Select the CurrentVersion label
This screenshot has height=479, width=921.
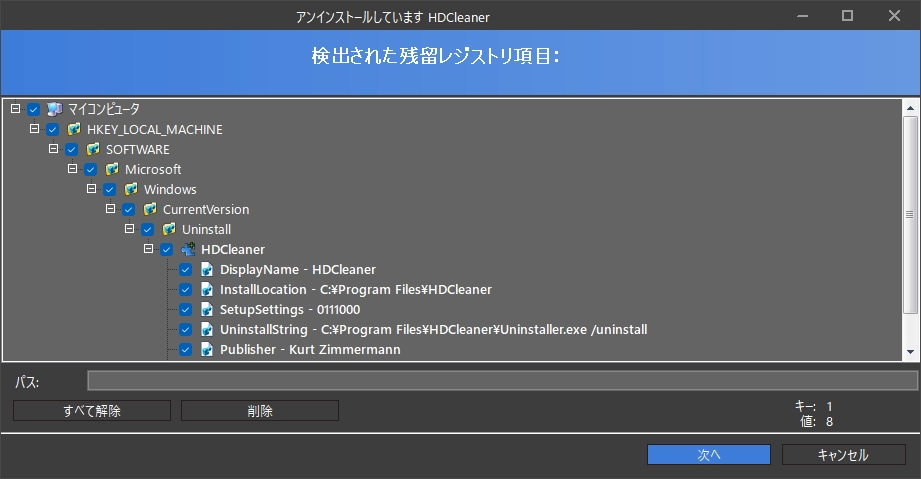(206, 209)
